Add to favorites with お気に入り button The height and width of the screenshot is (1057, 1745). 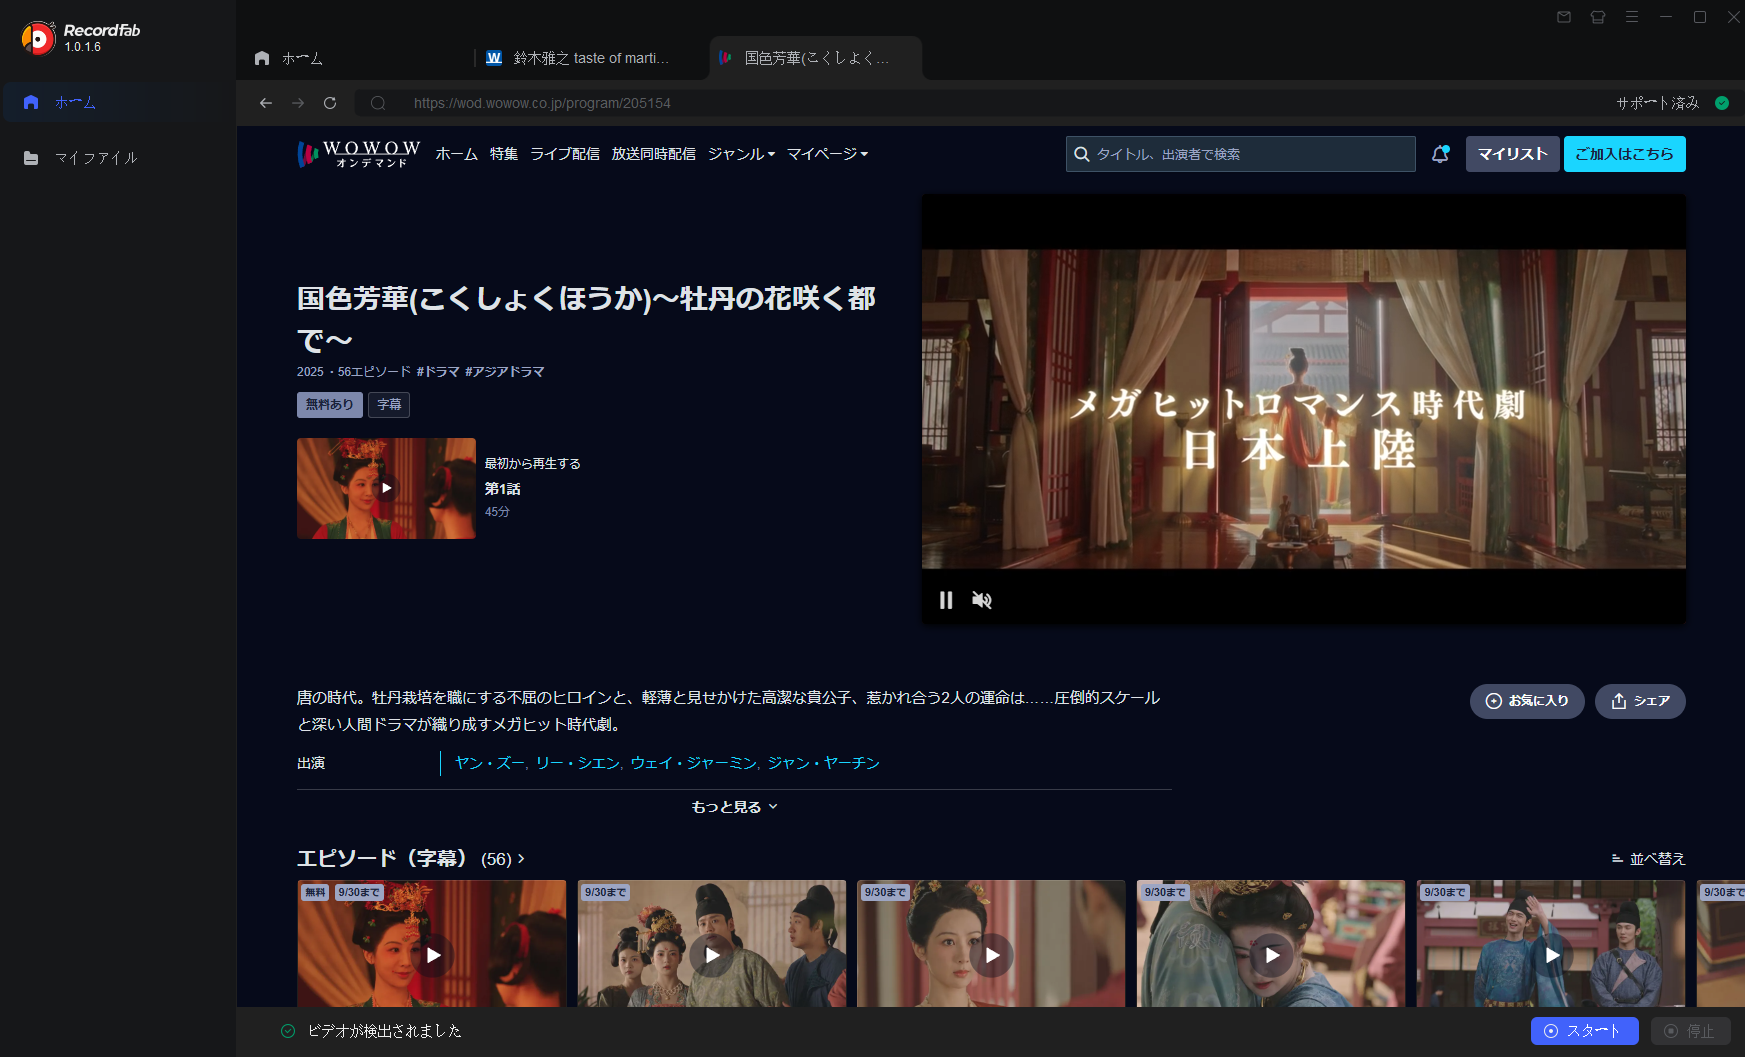click(1527, 701)
